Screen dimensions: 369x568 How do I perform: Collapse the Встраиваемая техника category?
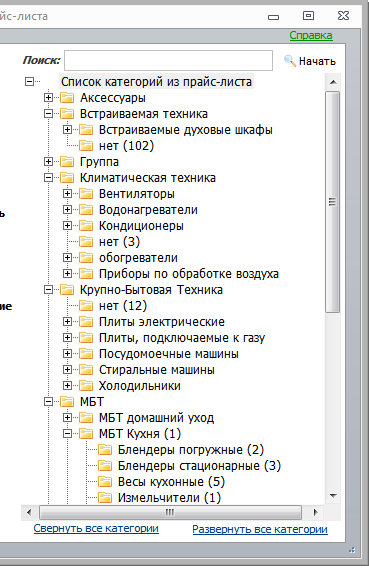[x=48, y=114]
